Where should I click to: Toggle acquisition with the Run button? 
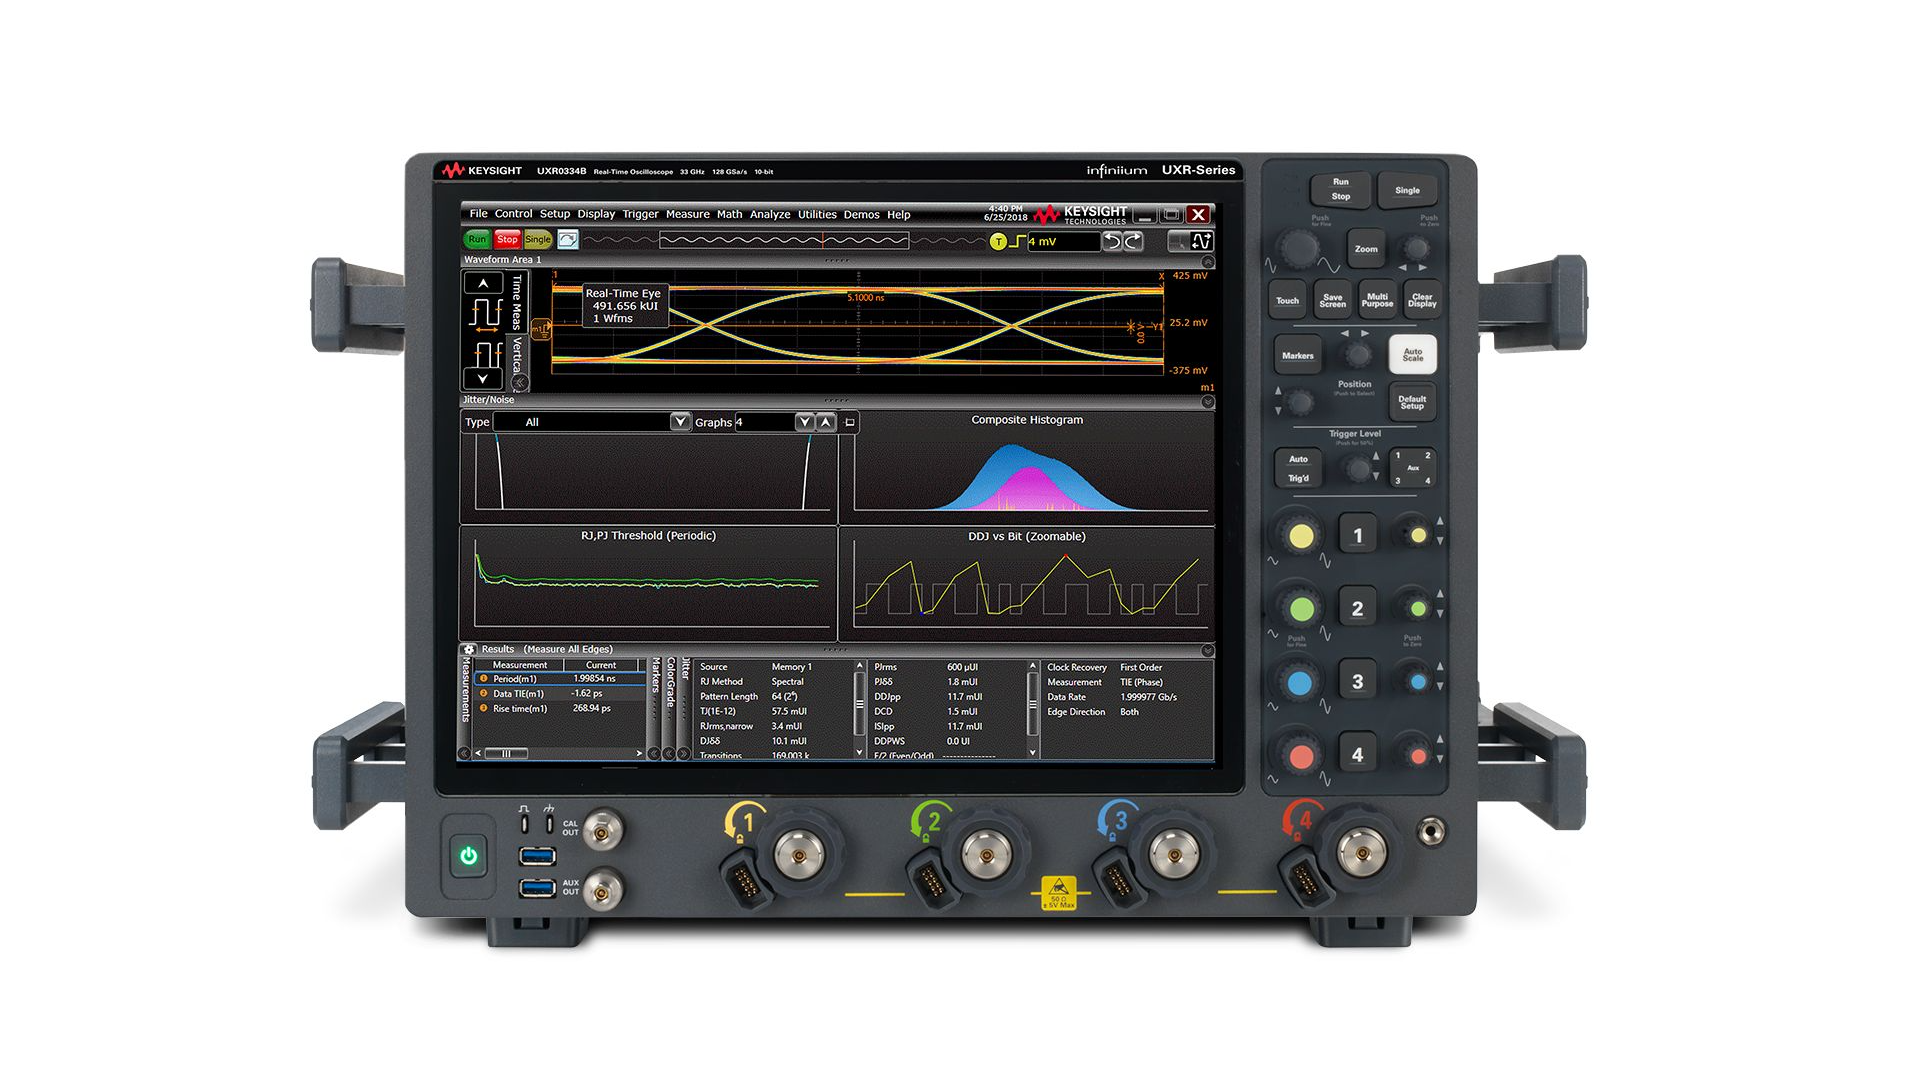coord(477,239)
